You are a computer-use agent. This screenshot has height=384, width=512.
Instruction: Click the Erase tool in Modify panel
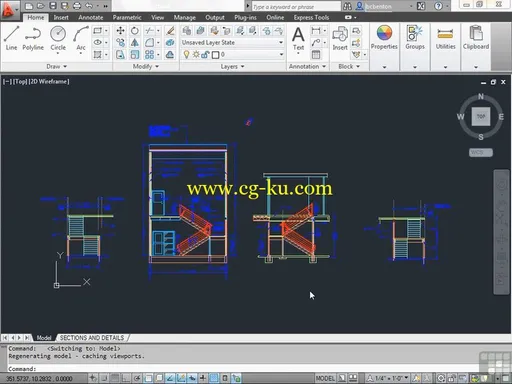[170, 31]
